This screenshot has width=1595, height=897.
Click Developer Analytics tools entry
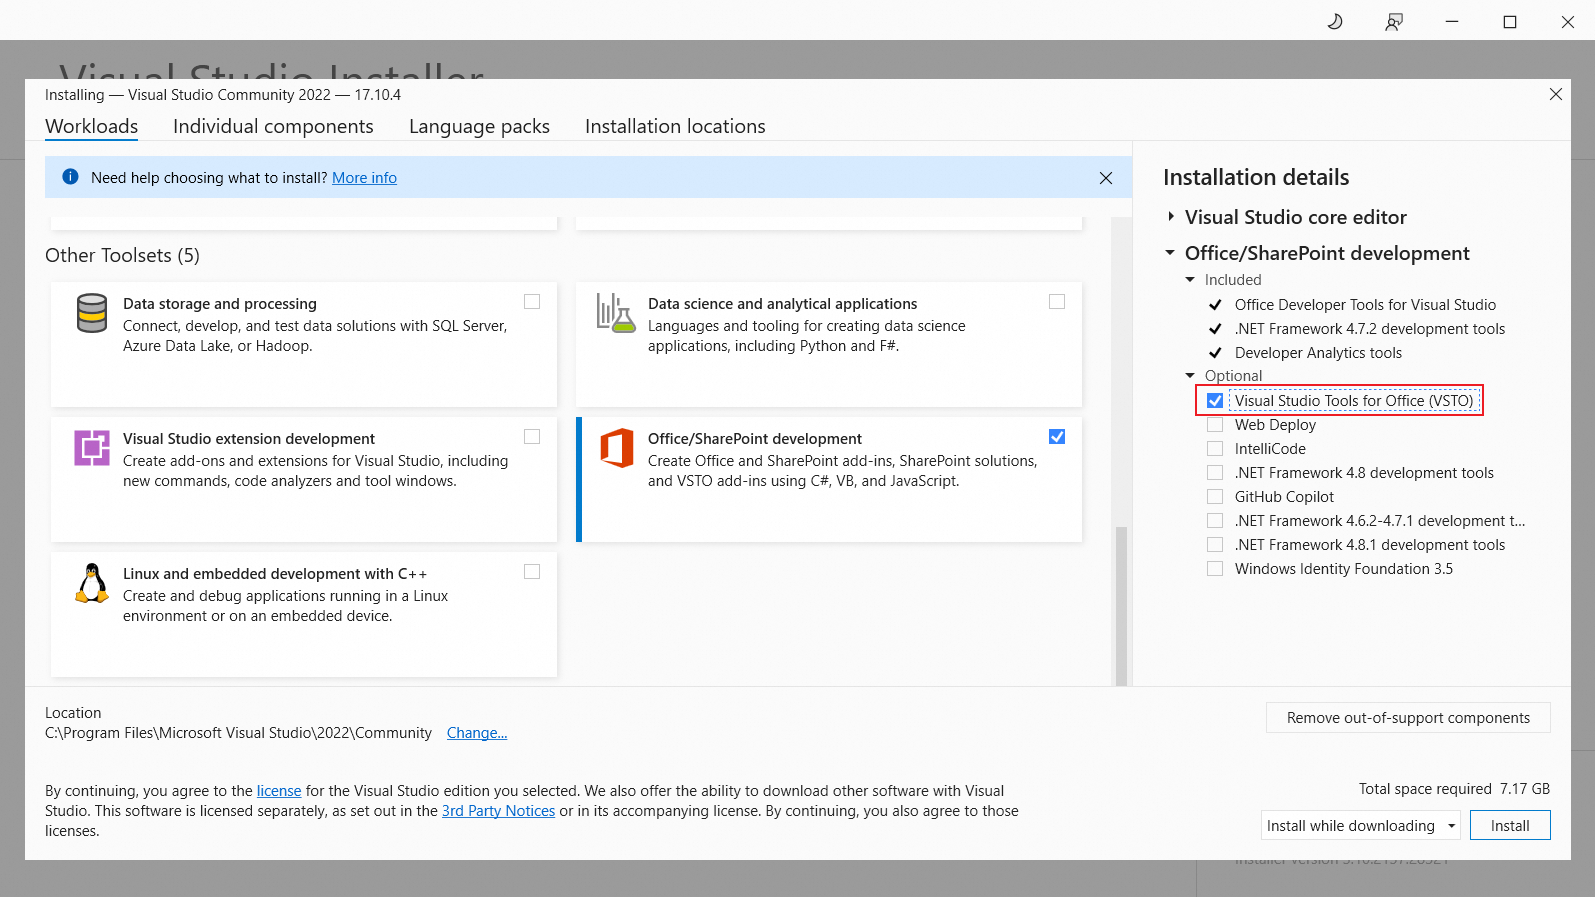1318,353
